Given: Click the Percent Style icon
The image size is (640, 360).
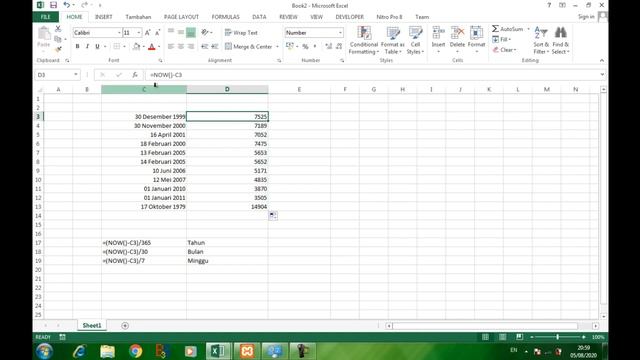Looking at the screenshot, I should click(x=305, y=47).
